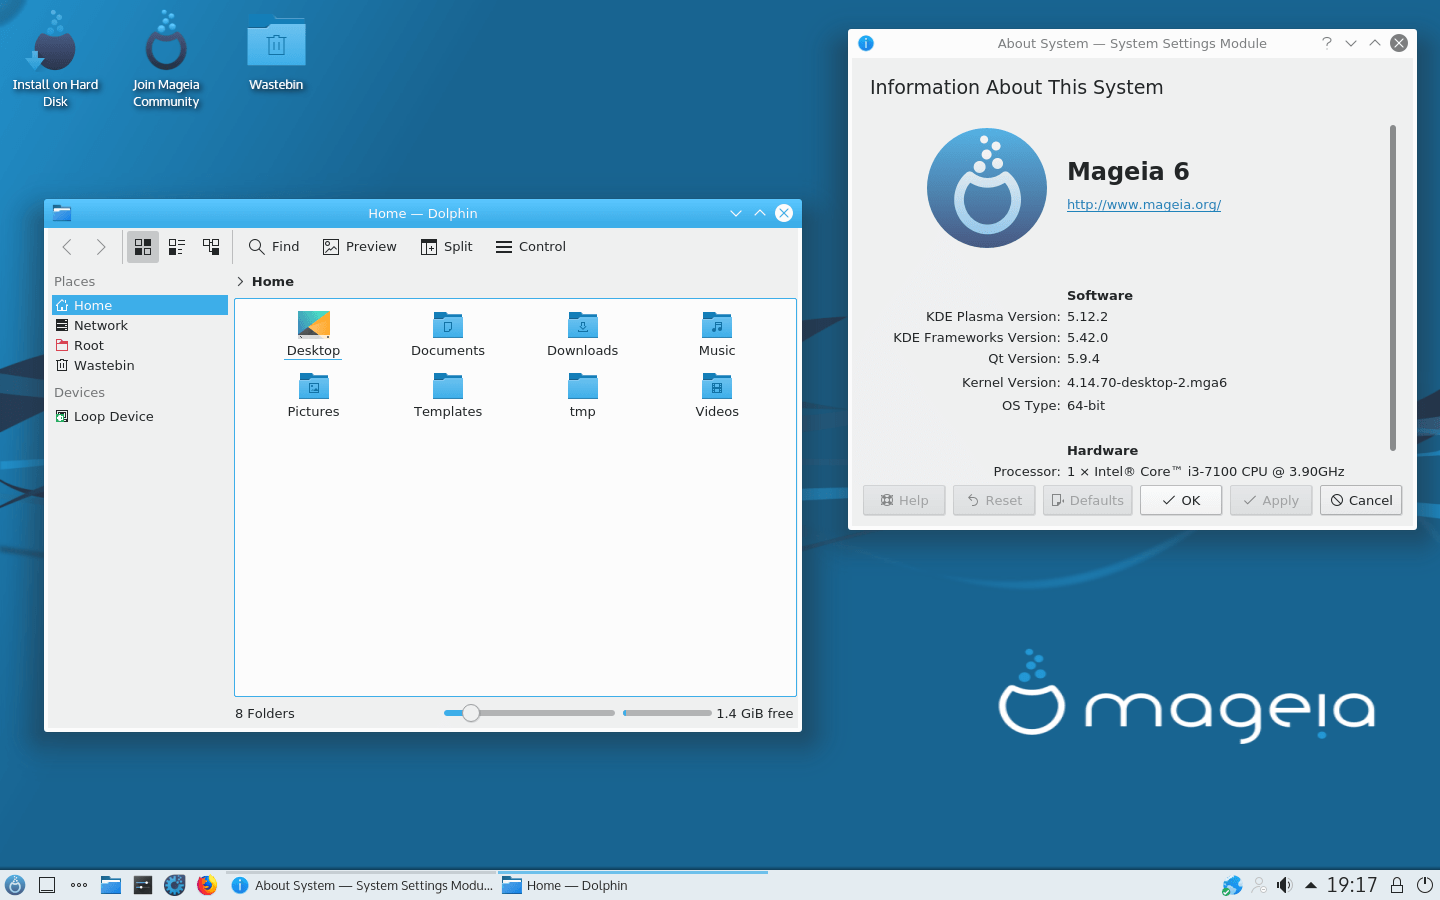Image resolution: width=1440 pixels, height=900 pixels.
Task: Click the Defaults button in About System
Action: [x=1087, y=500]
